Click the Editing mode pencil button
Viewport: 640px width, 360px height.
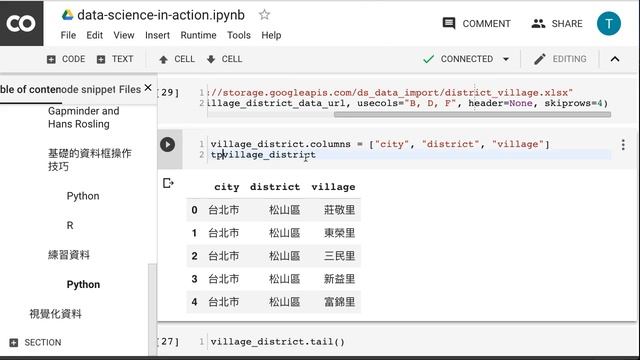[560, 59]
